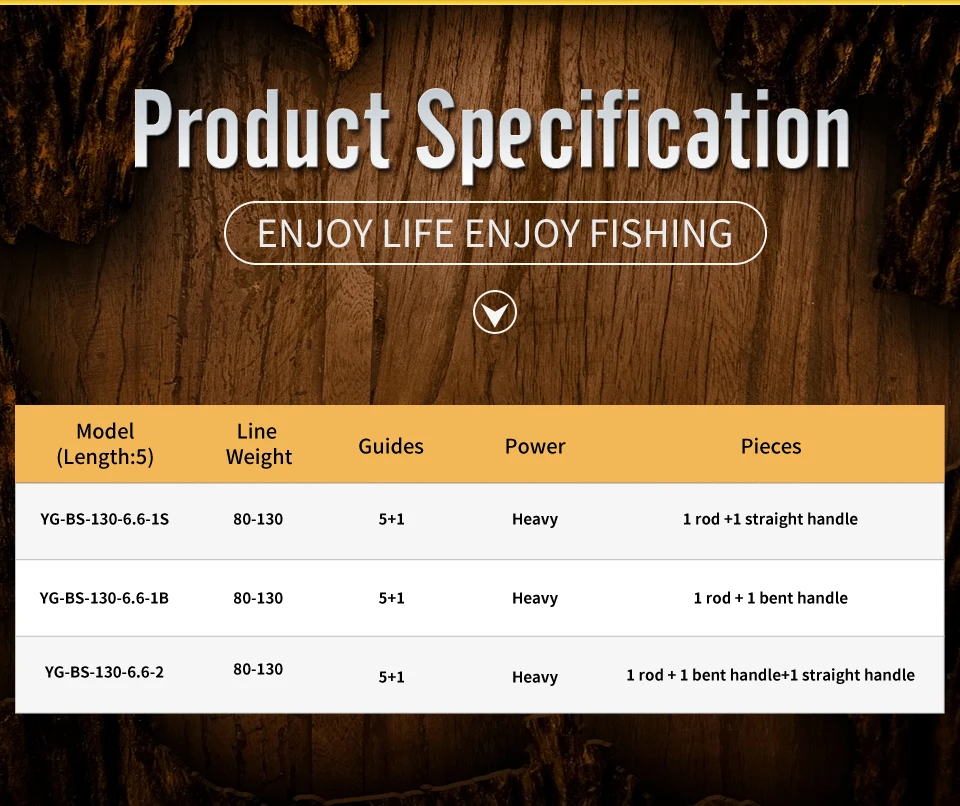Click "Heavy" in the YG-BS-130-6.6-1S row
This screenshot has height=806, width=960.
pos(535,519)
